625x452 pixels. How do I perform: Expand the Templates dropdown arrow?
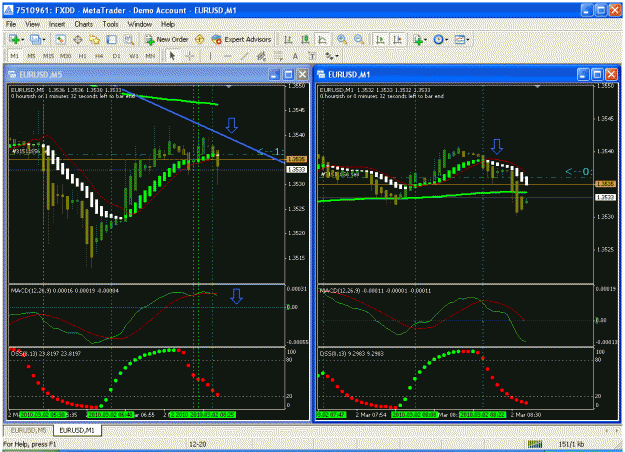(x=468, y=39)
